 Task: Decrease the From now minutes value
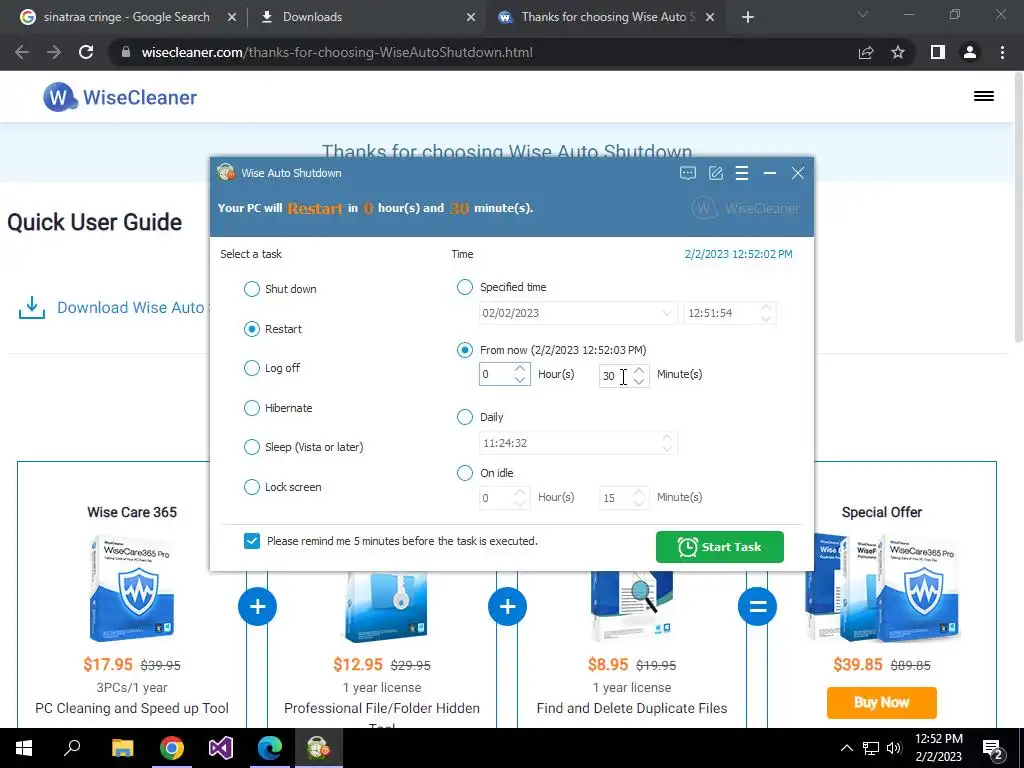click(x=639, y=380)
